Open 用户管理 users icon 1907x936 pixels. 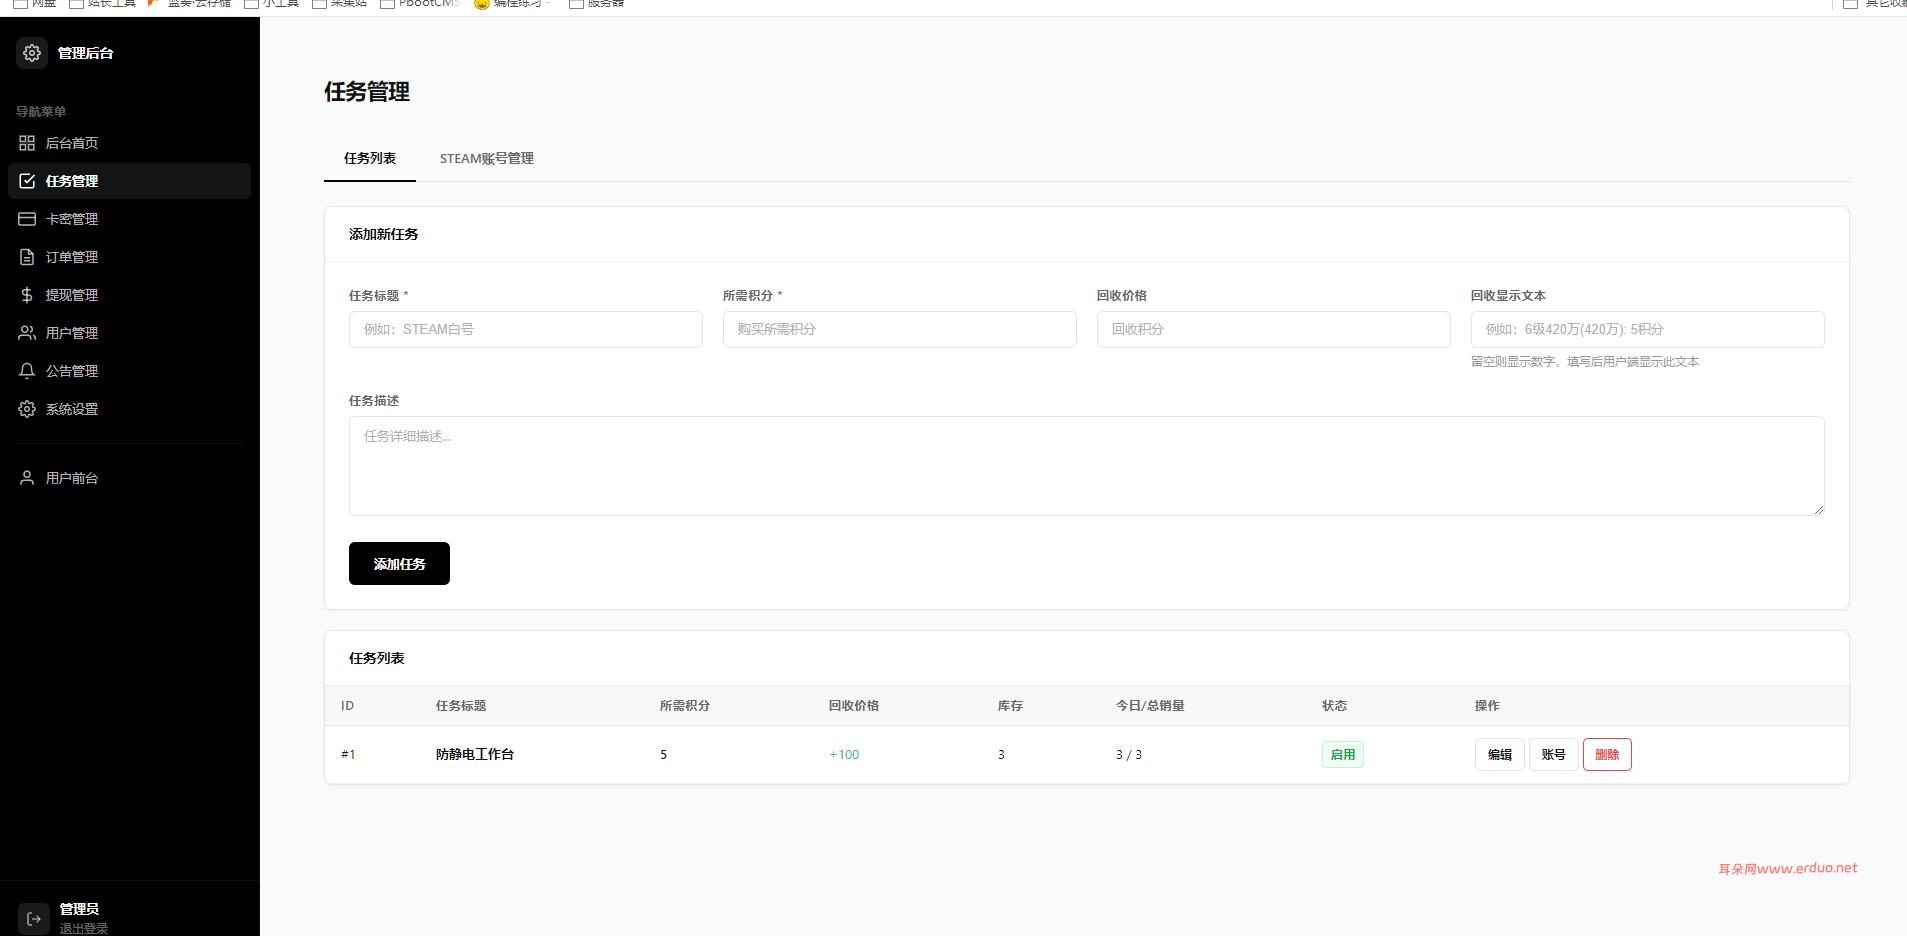[x=27, y=333]
